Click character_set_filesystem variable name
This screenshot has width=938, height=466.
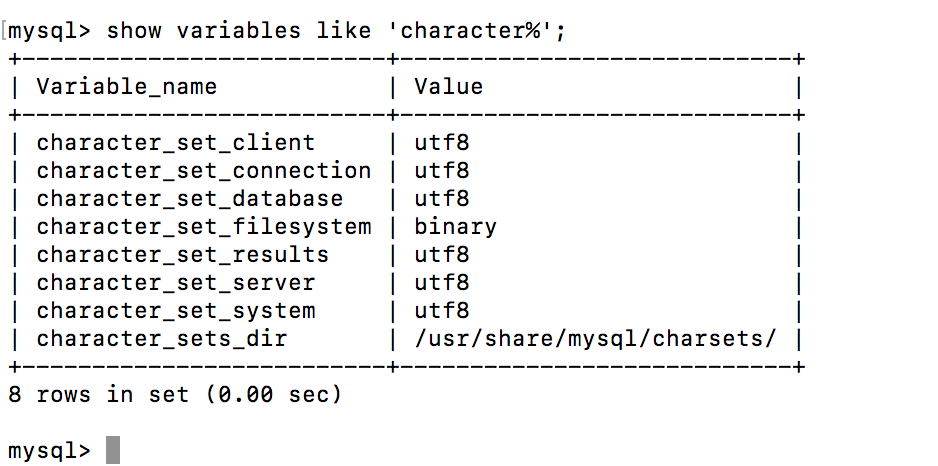coord(203,227)
